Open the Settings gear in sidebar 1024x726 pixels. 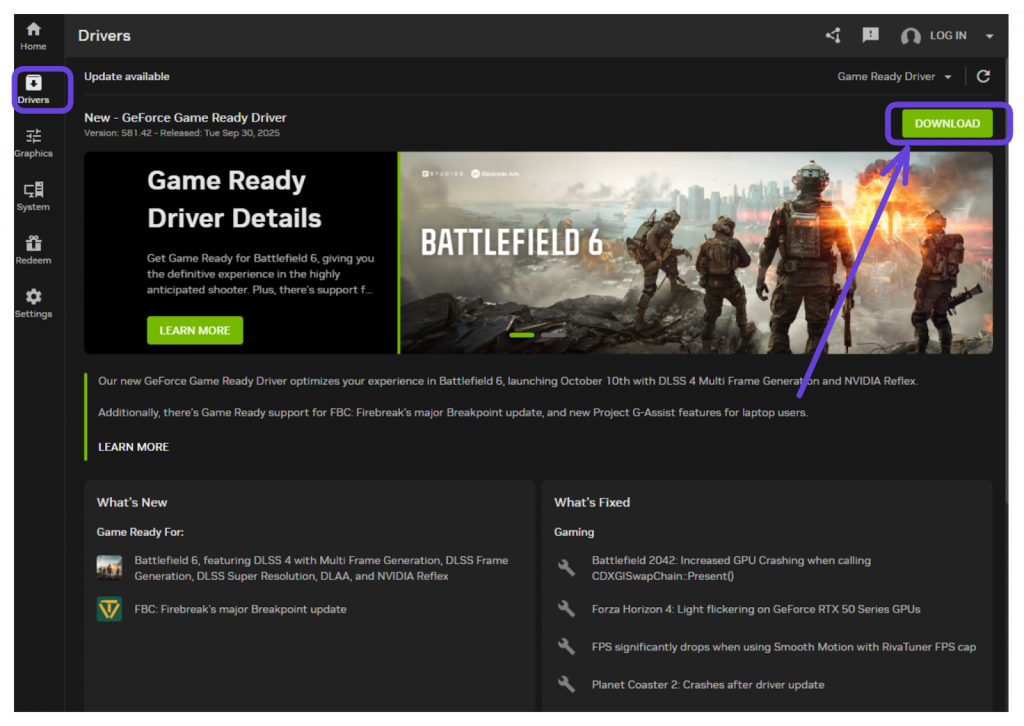coord(33,303)
